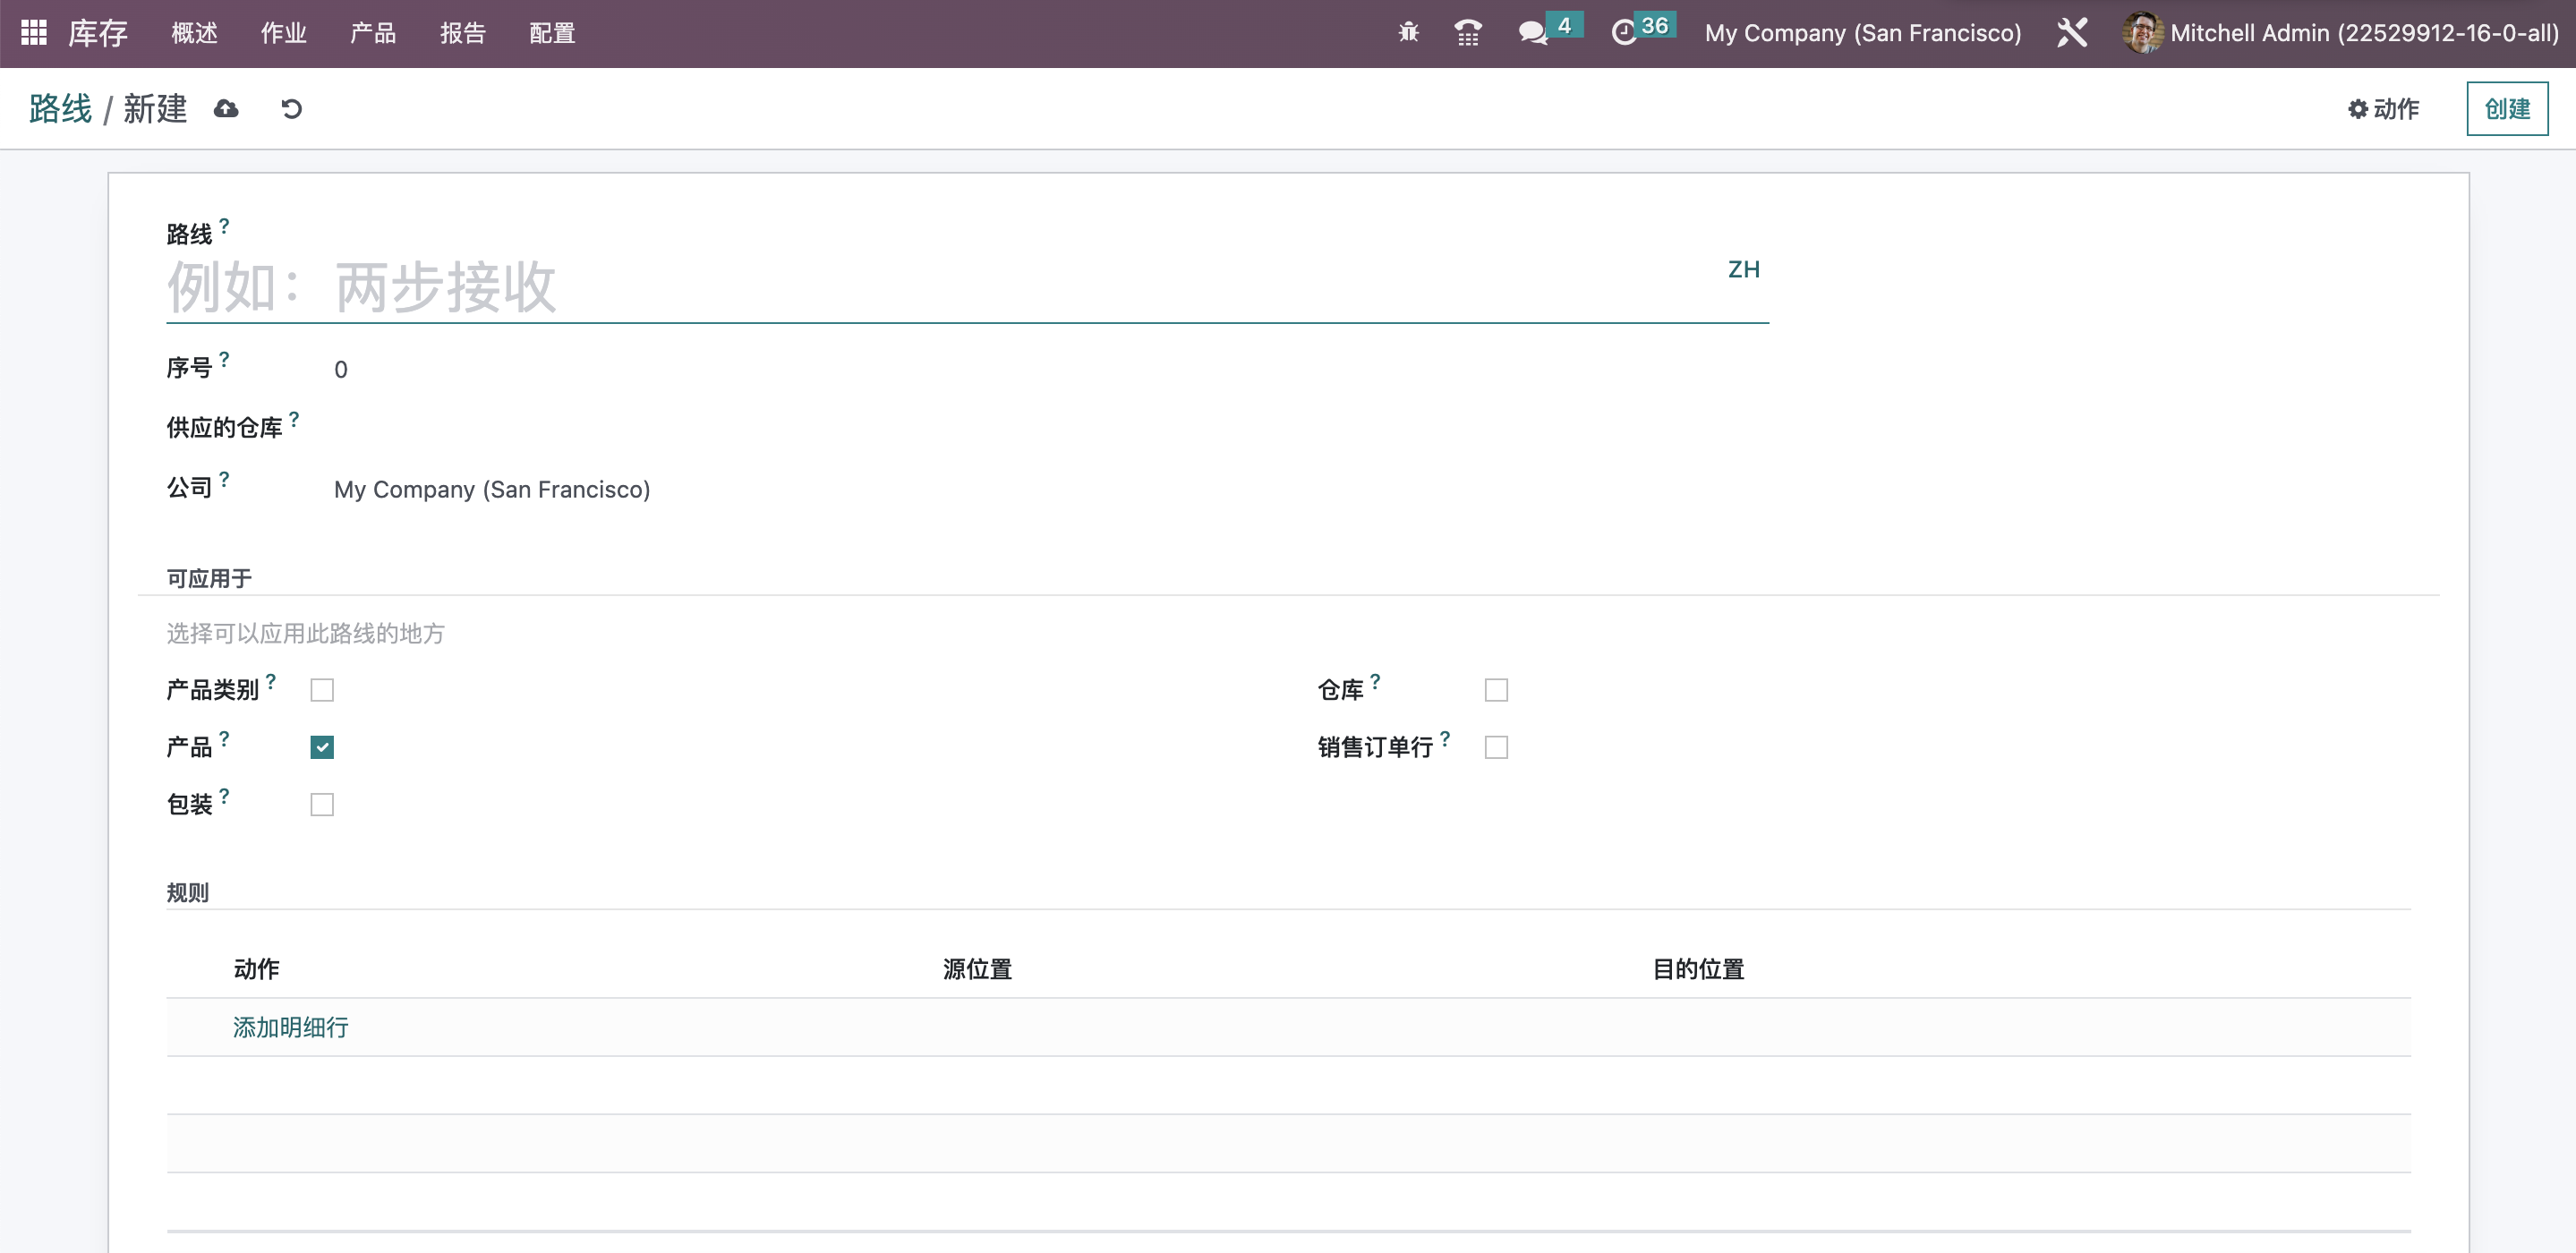Open the 动作 gear menu

(2383, 108)
